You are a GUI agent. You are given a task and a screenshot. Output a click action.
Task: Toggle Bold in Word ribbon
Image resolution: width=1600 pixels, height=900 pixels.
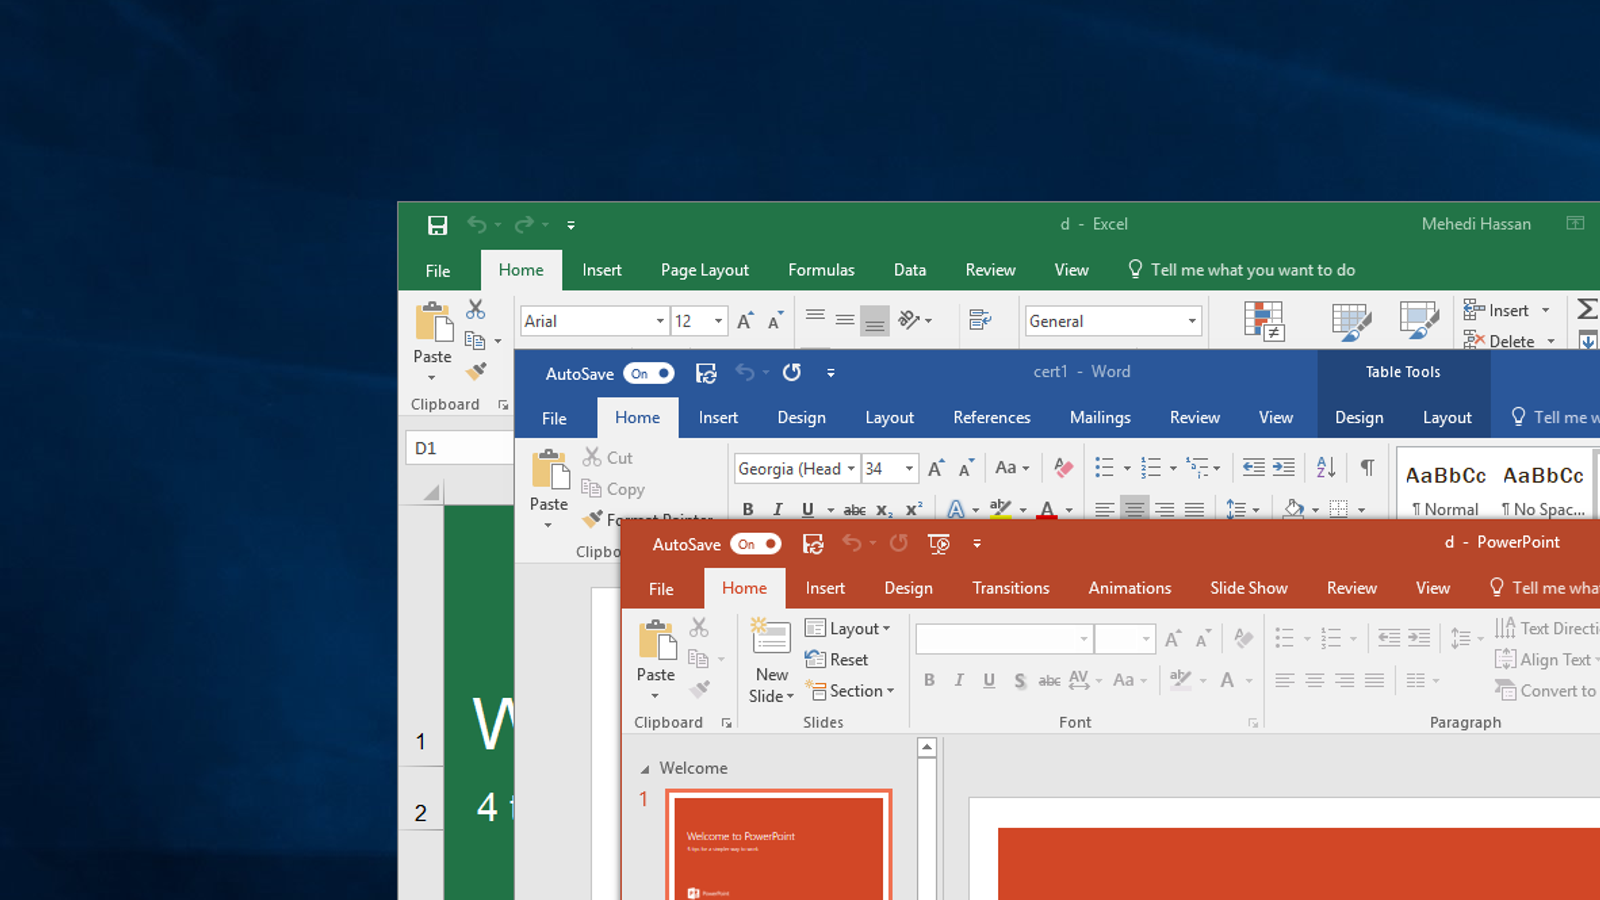point(748,510)
